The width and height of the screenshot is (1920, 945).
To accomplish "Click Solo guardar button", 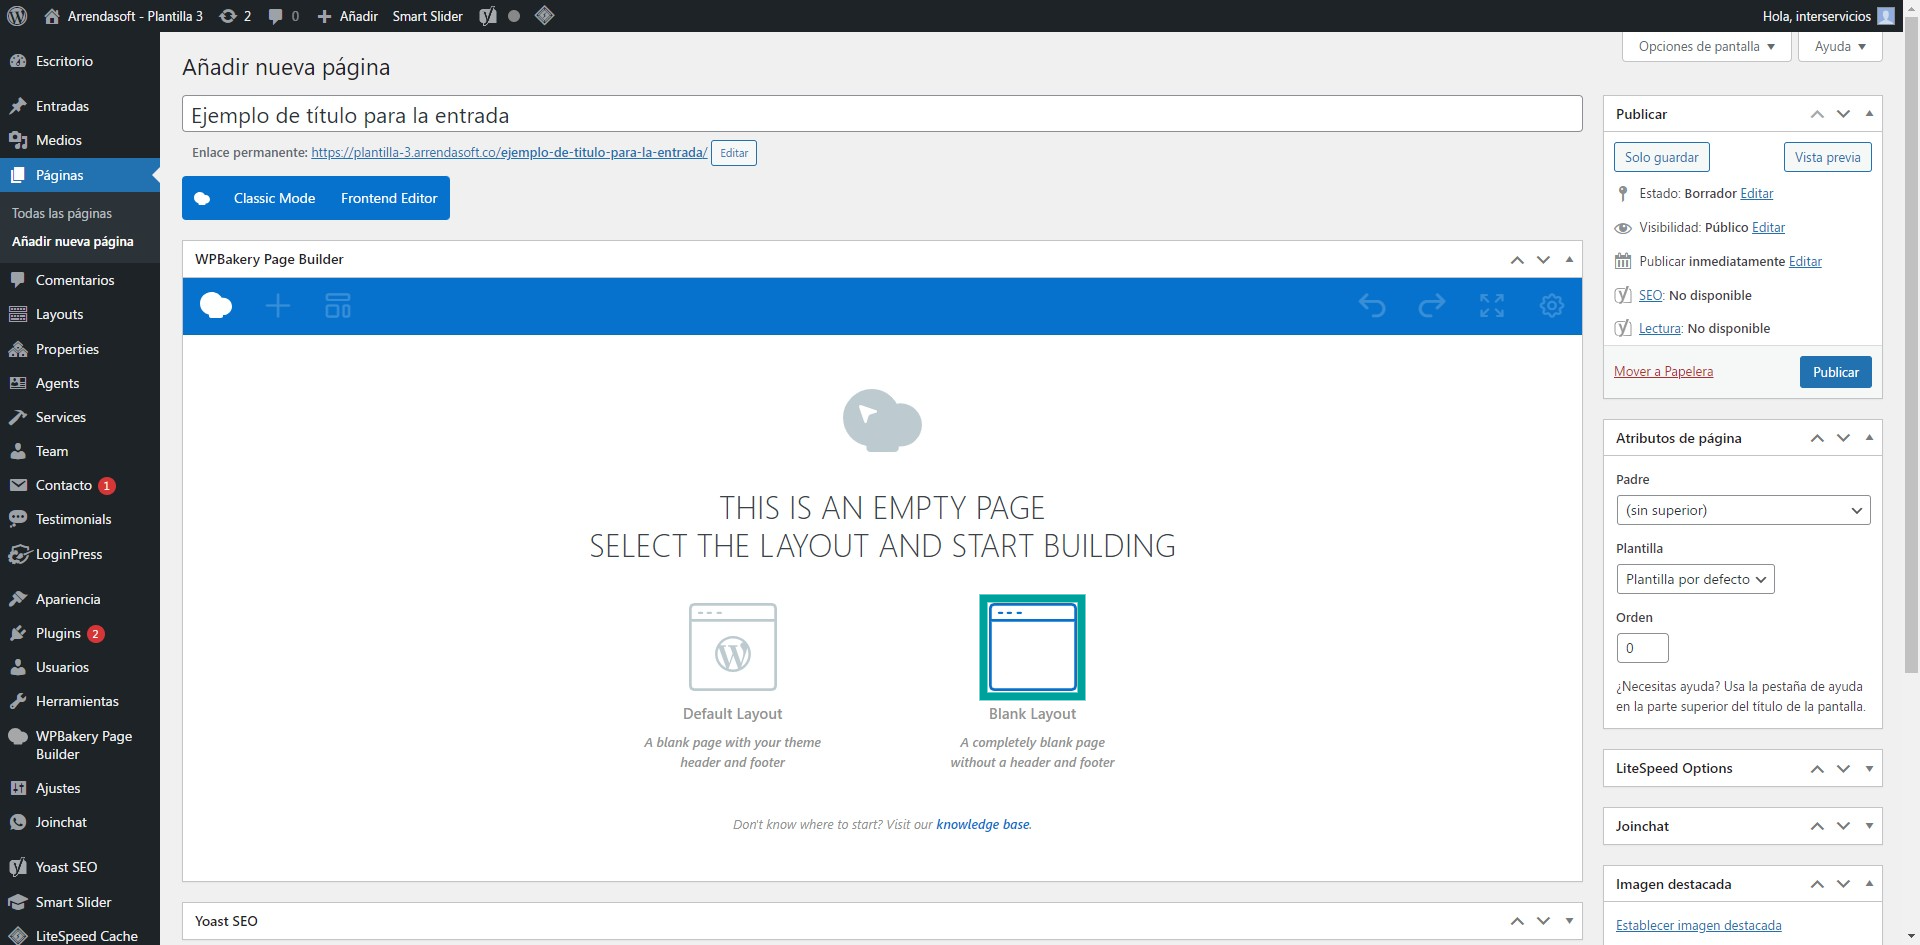I will [x=1662, y=157].
